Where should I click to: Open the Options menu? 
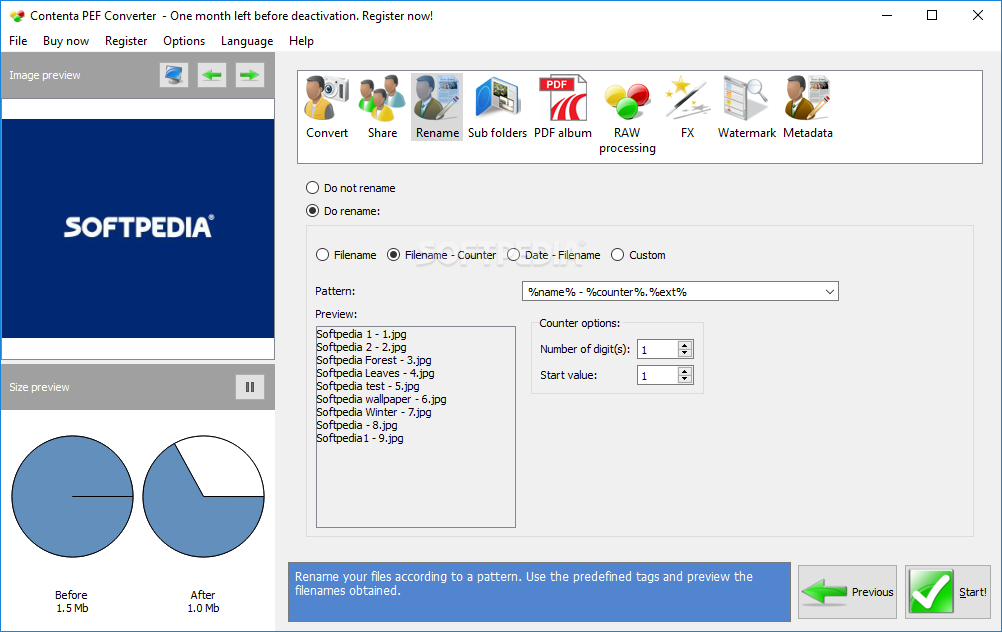pos(184,41)
